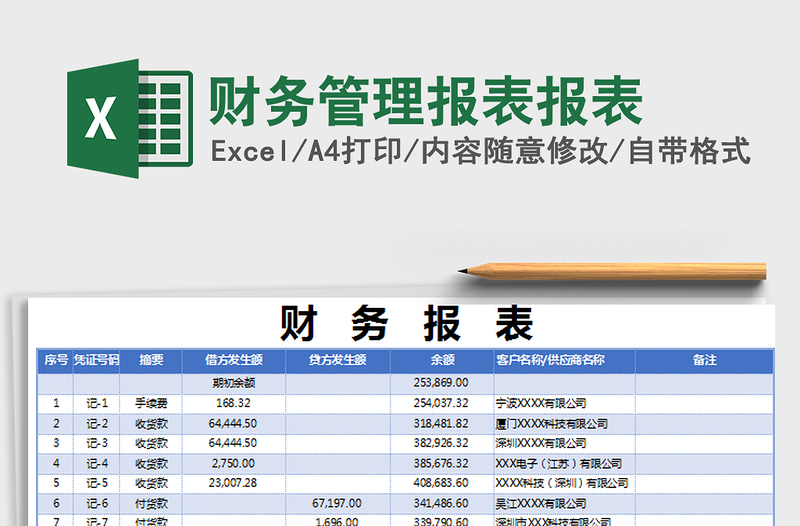This screenshot has height=526, width=800.
Task: Select the heading 财务管理报表报表
Action: pos(426,102)
